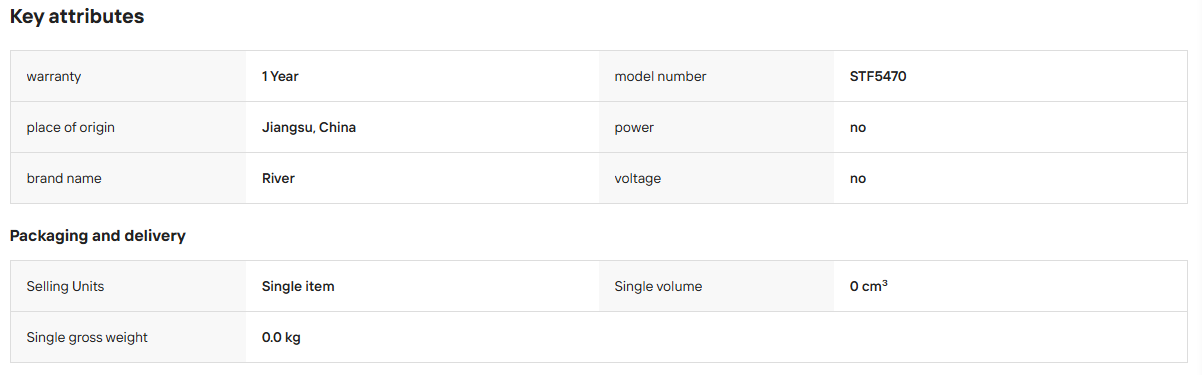The height and width of the screenshot is (375, 1202).
Task: Click the River brand value
Action: click(x=278, y=178)
